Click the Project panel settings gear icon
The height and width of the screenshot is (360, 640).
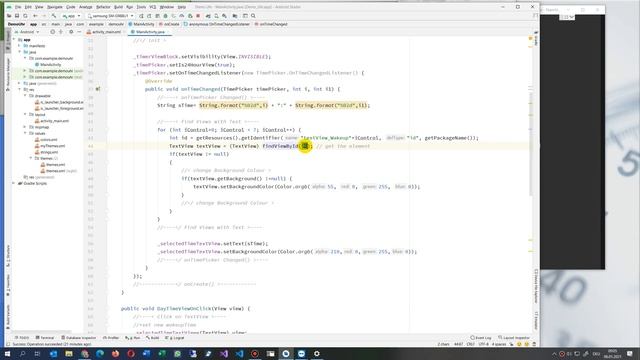(x=71, y=32)
